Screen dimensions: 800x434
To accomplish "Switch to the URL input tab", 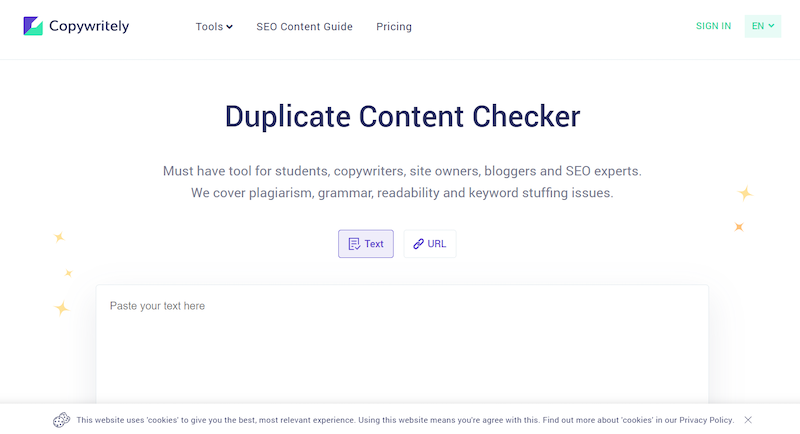I will coord(430,244).
